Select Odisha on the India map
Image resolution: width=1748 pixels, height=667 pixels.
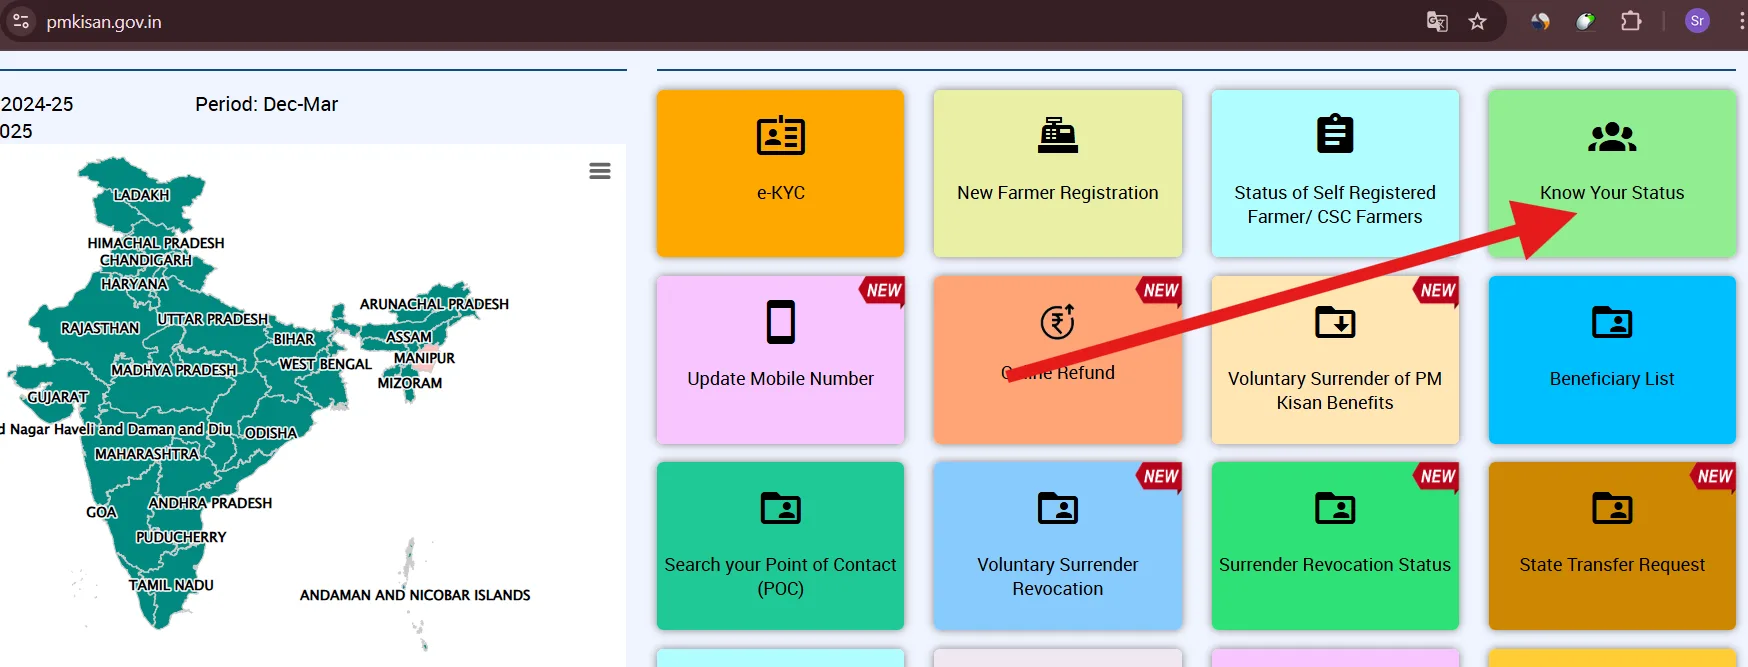271,433
